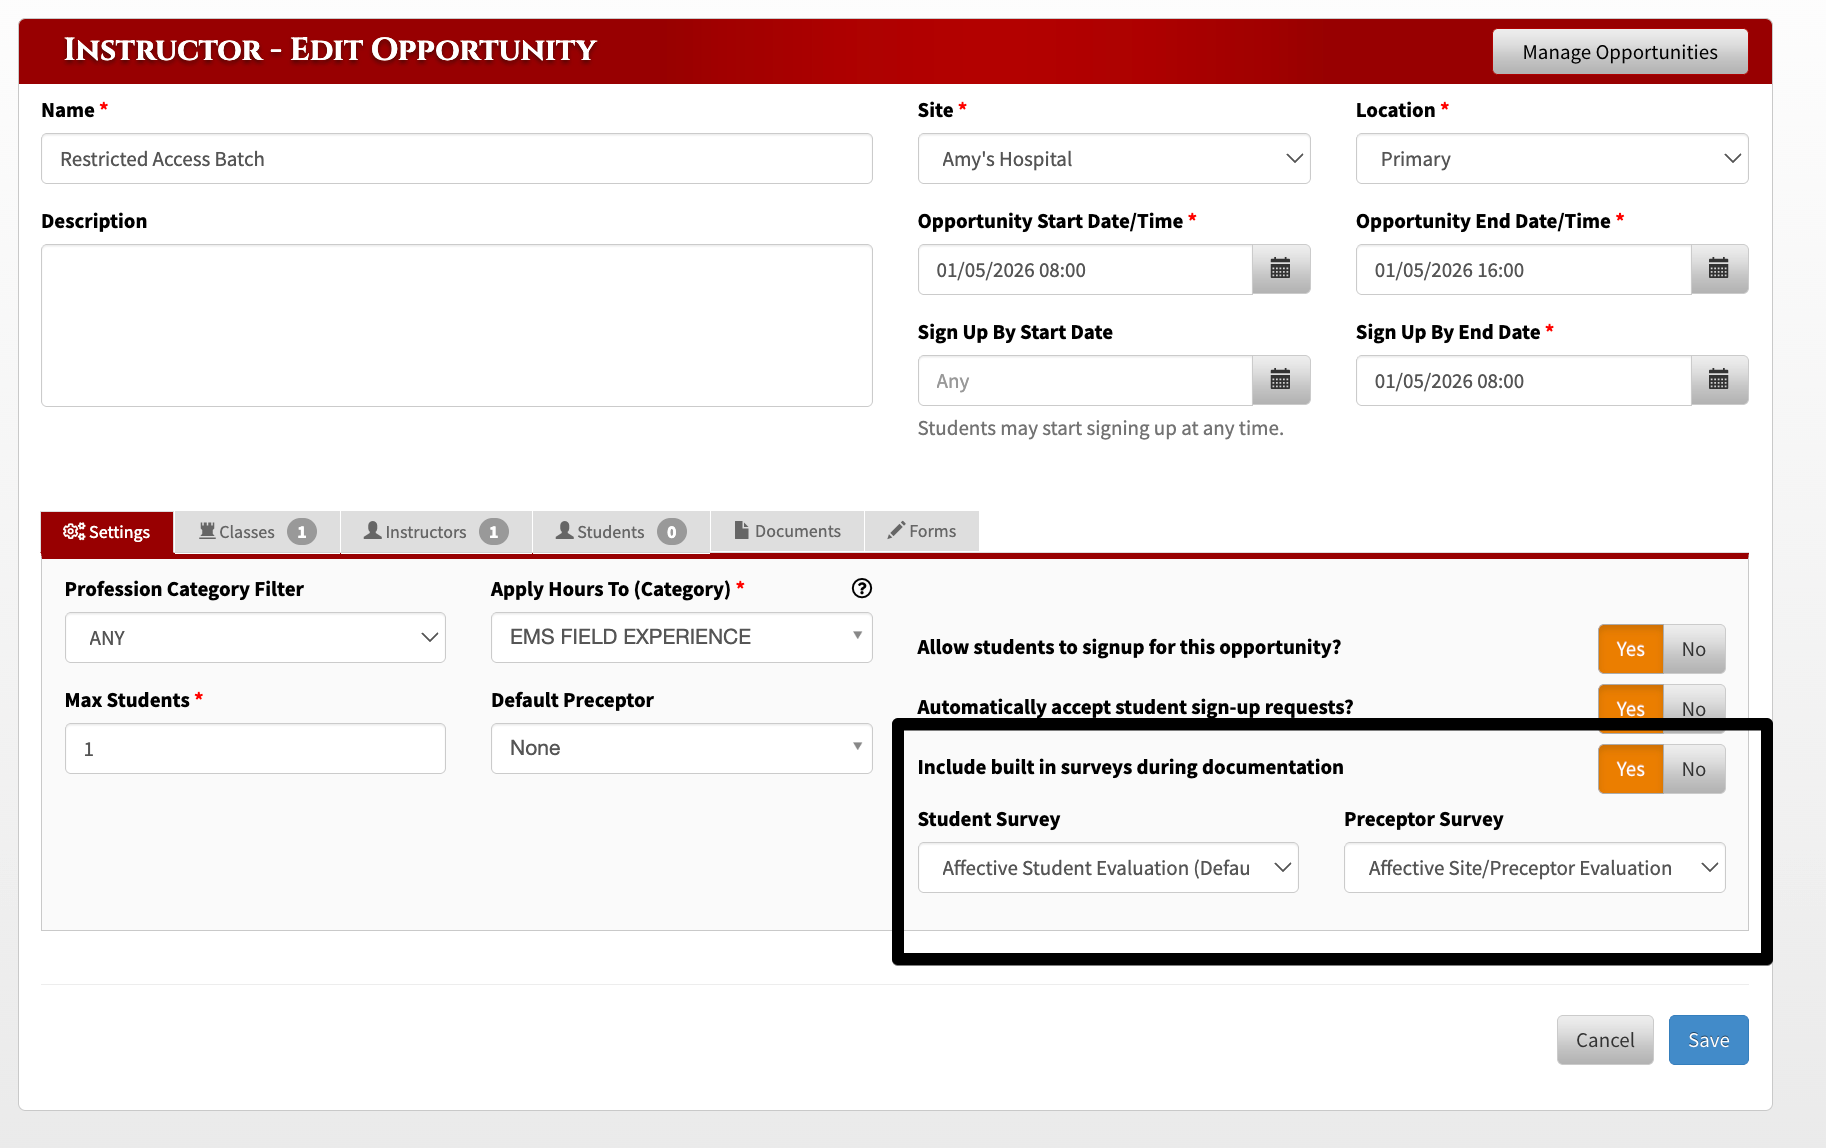This screenshot has height=1148, width=1826.
Task: Click the Classes tab count badge
Action: point(301,532)
